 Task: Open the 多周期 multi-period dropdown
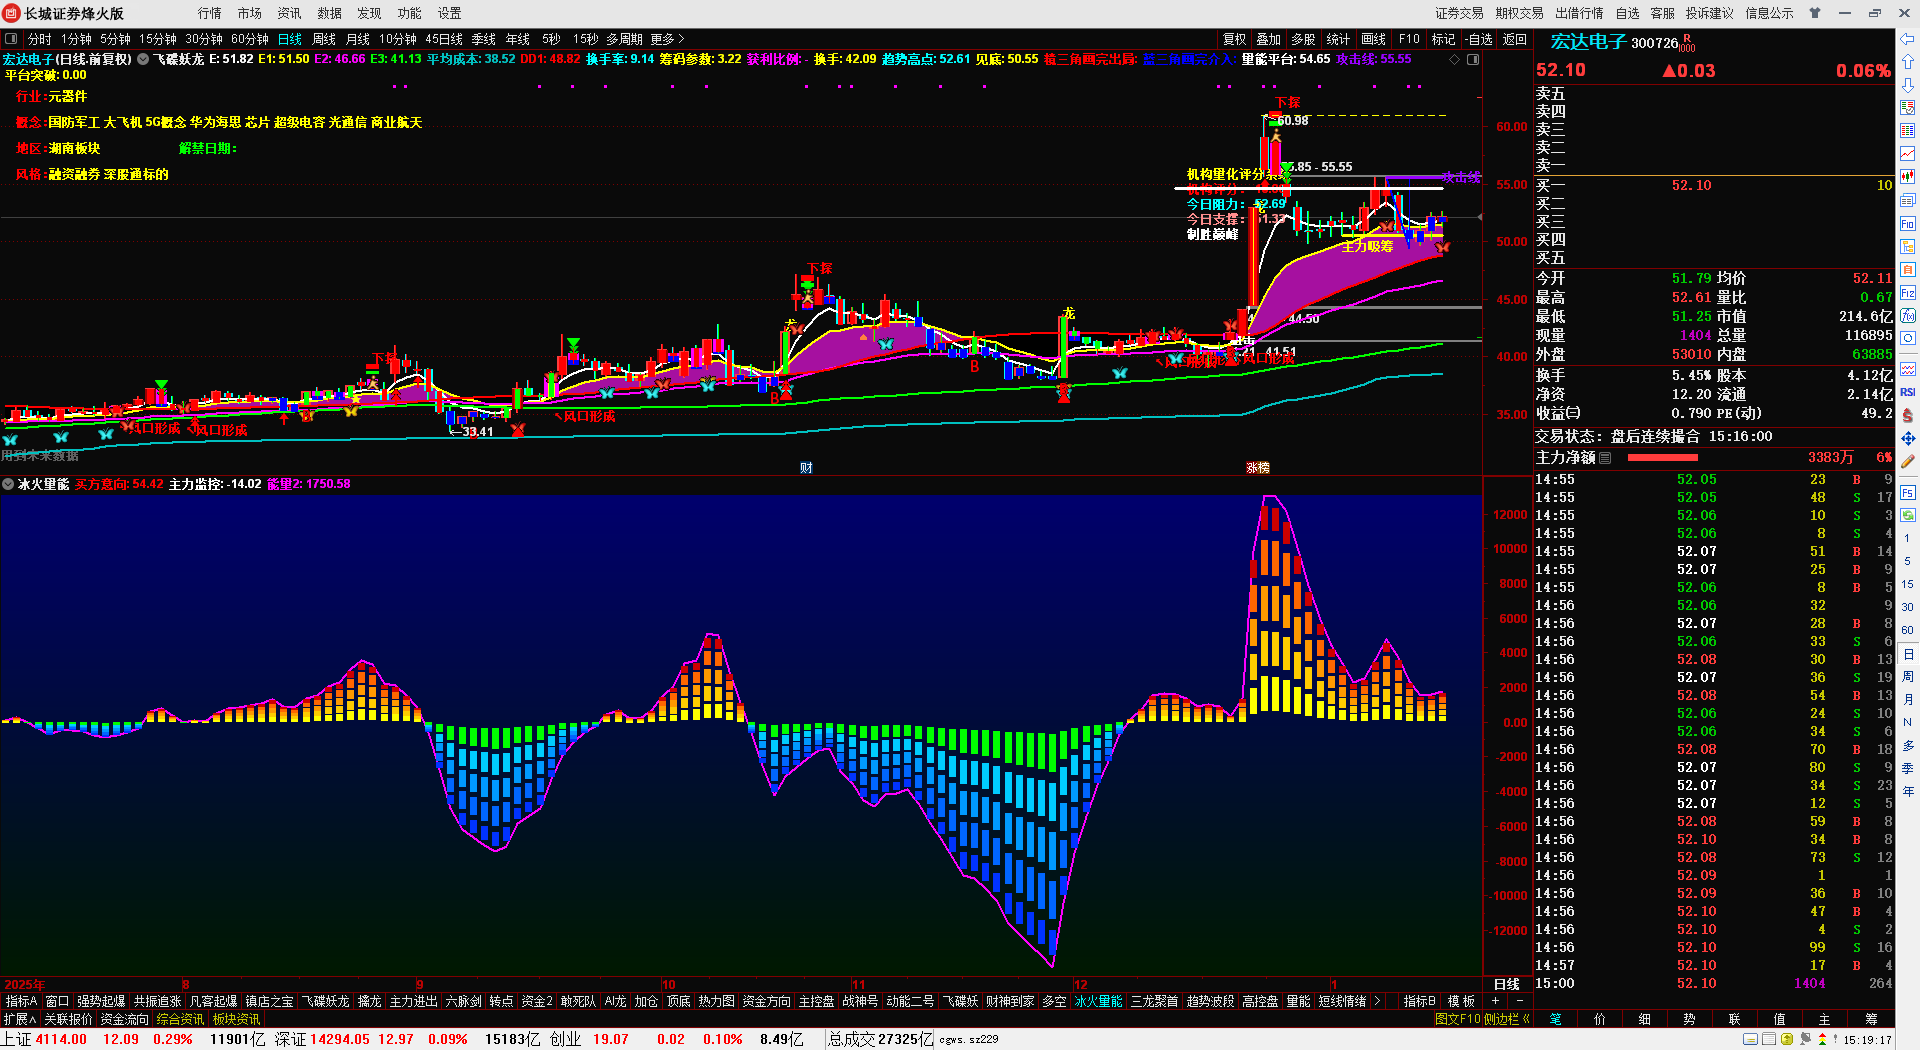[x=624, y=39]
